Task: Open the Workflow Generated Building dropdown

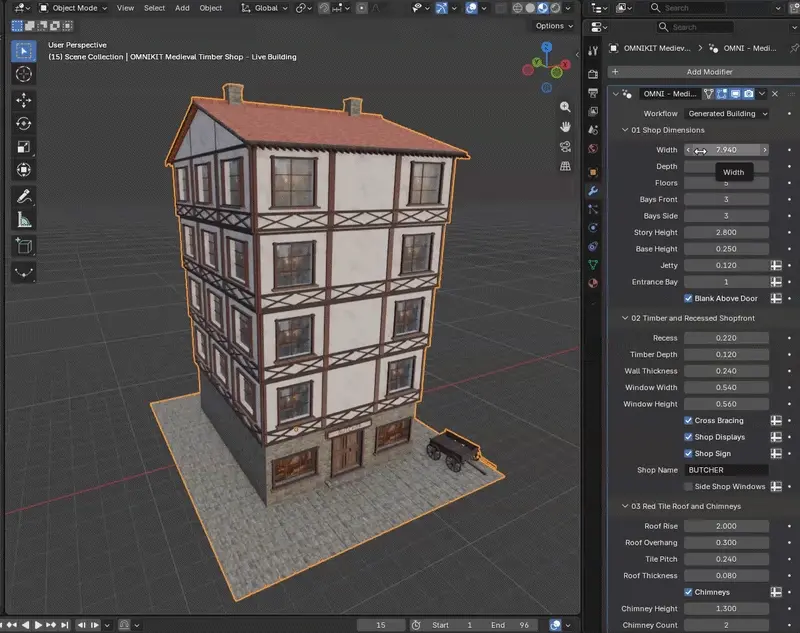Action: (x=727, y=114)
